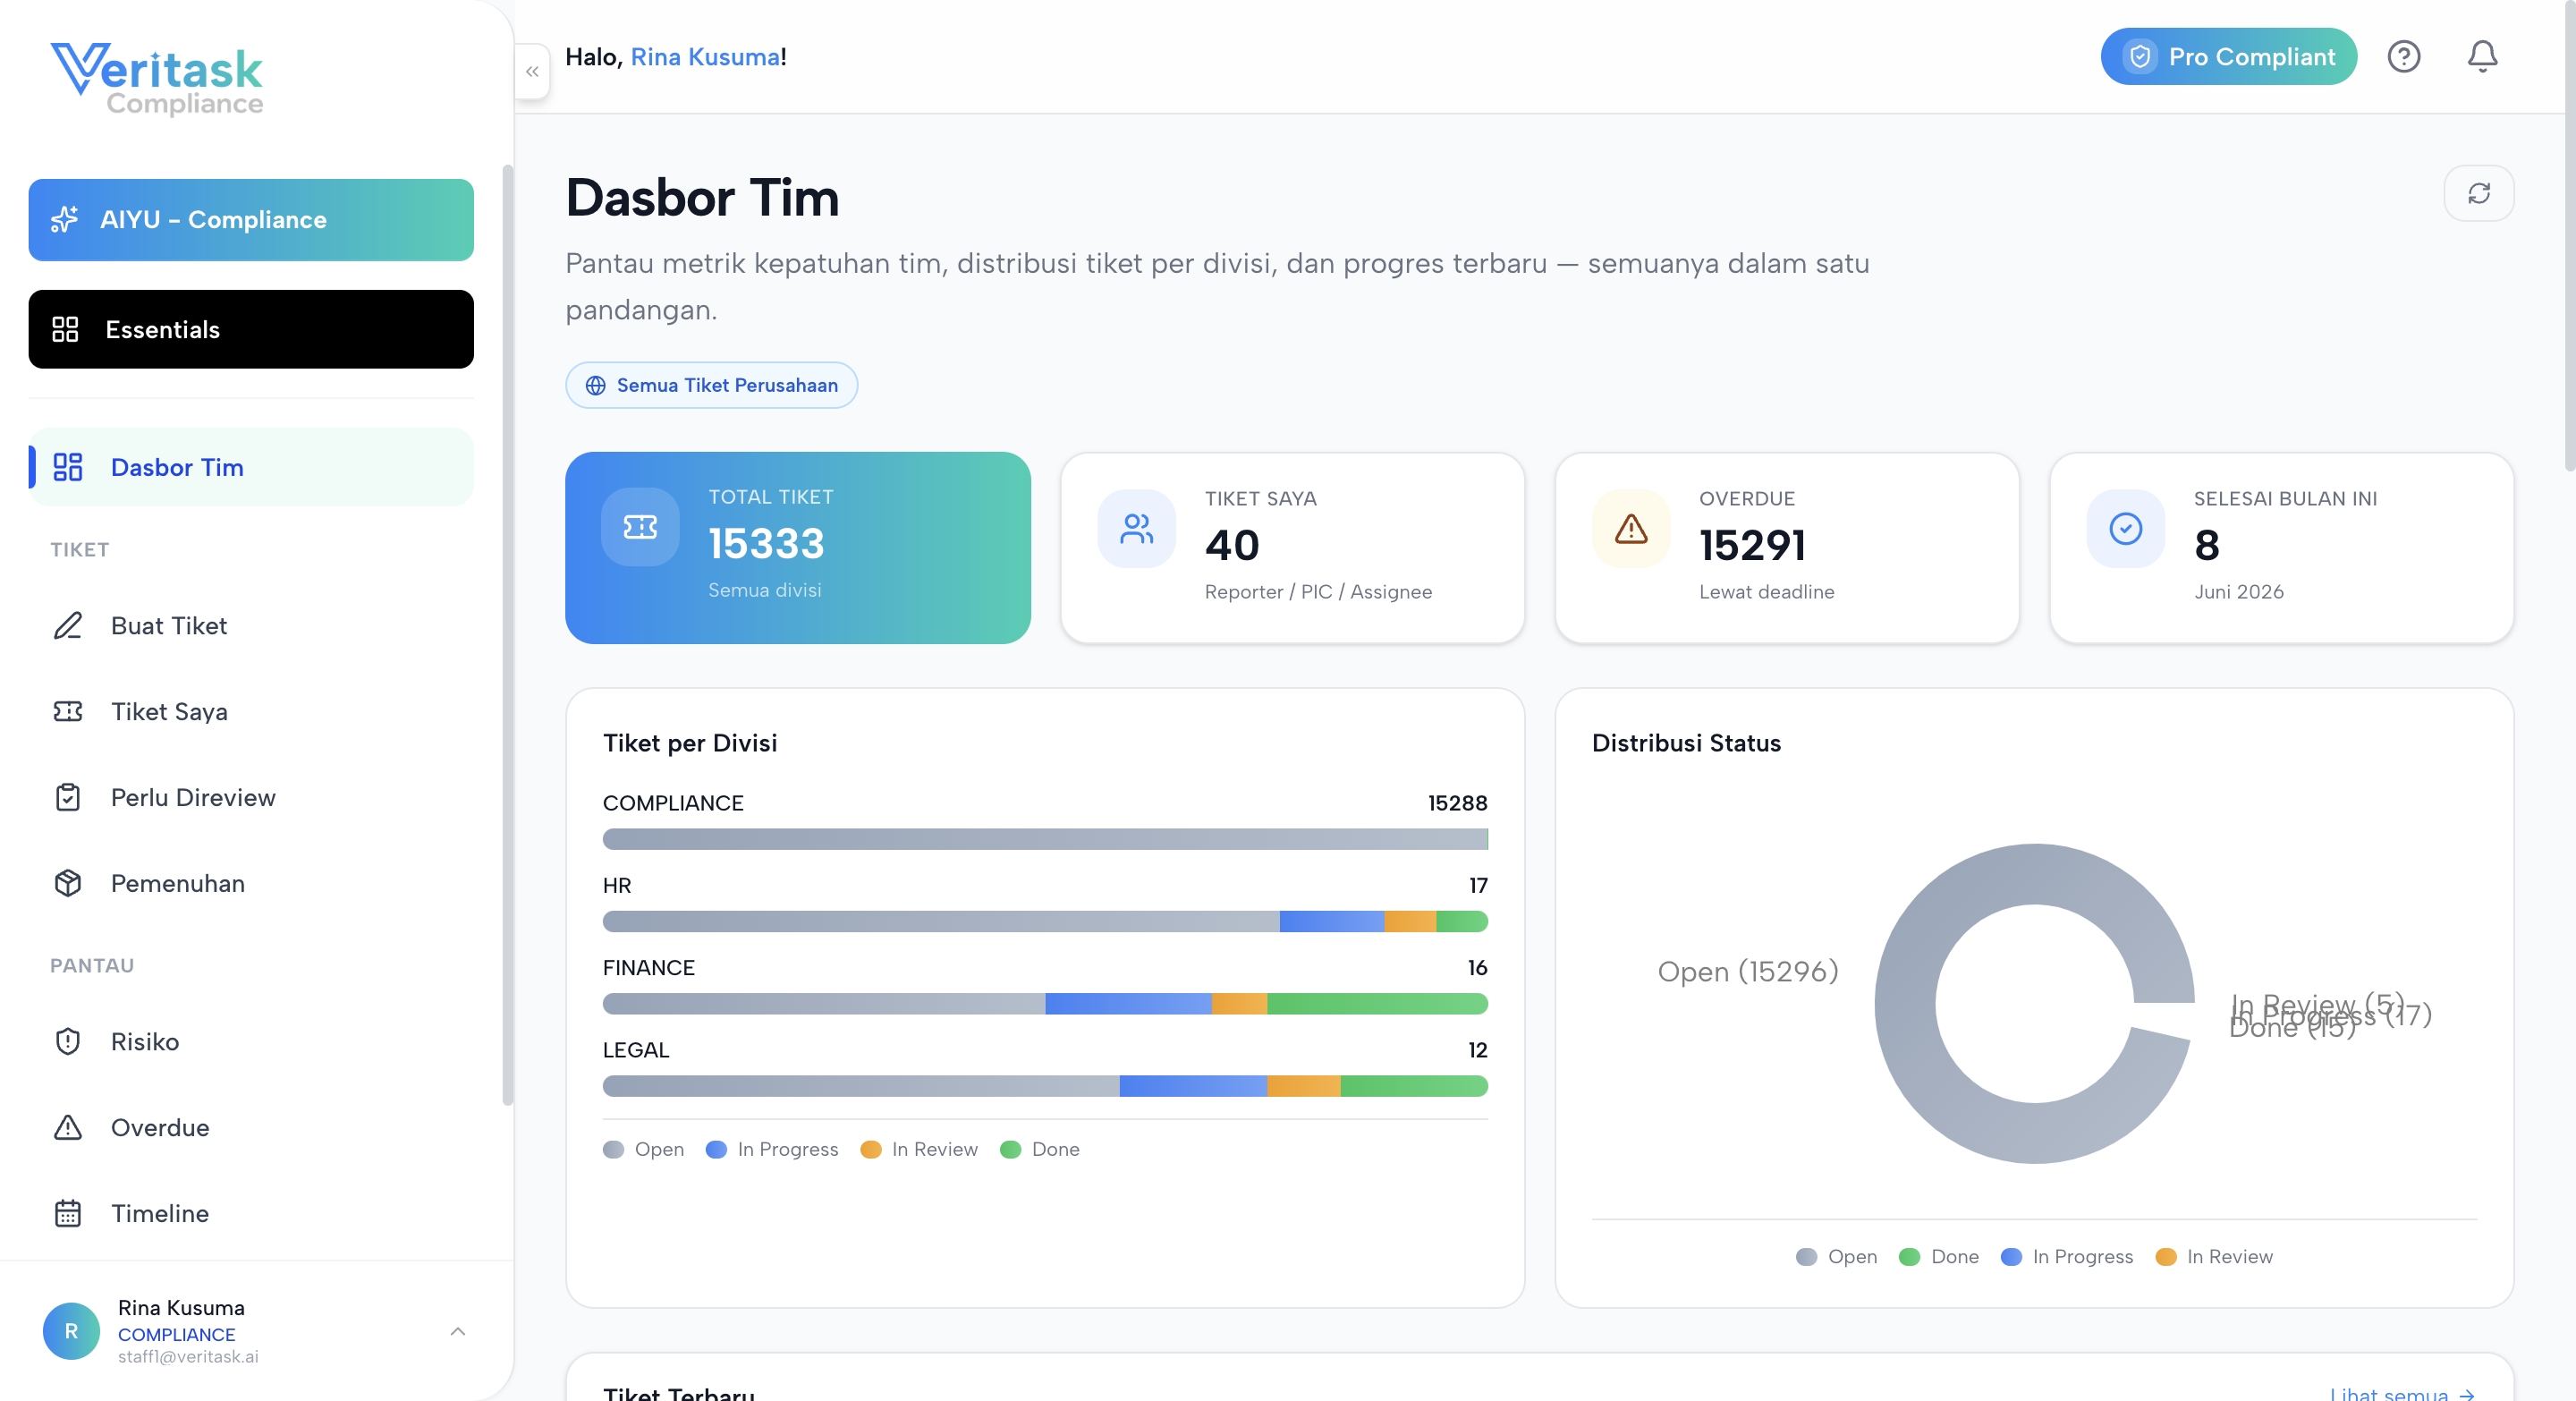Open the Semua Tiket Perusahaan filter
The image size is (2576, 1401).
coord(711,385)
